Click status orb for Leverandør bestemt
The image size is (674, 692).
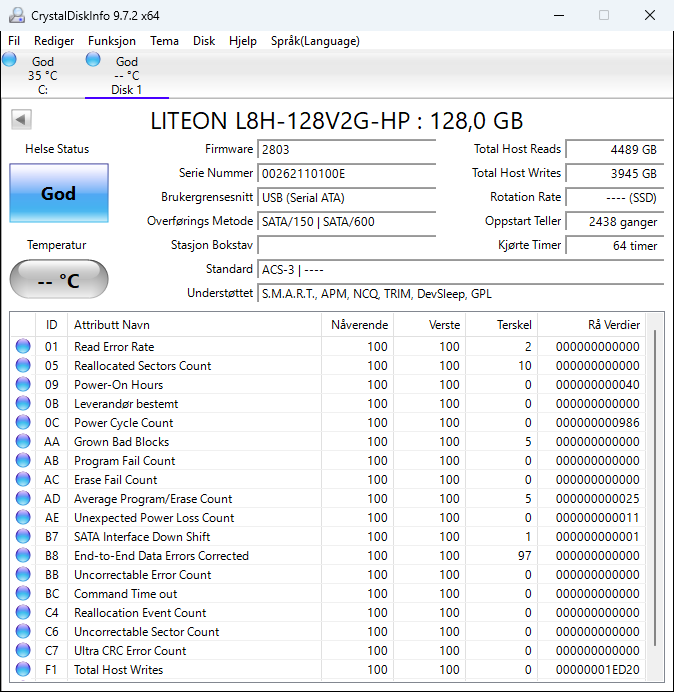click(23, 403)
